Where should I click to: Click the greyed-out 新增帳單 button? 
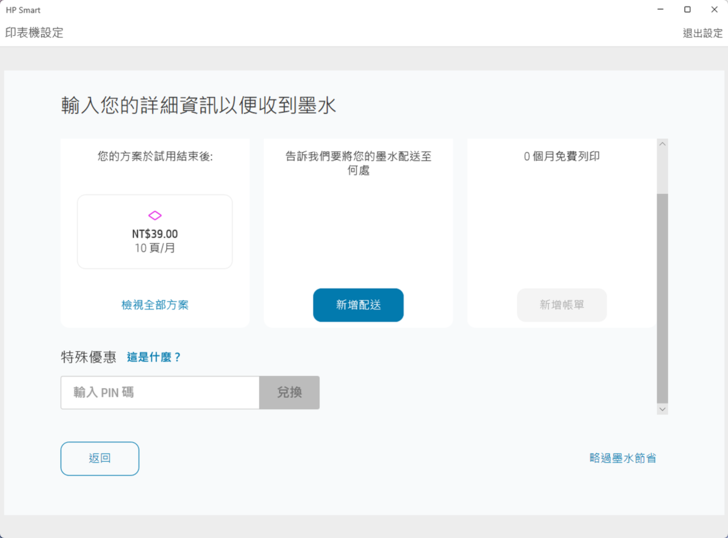(561, 305)
